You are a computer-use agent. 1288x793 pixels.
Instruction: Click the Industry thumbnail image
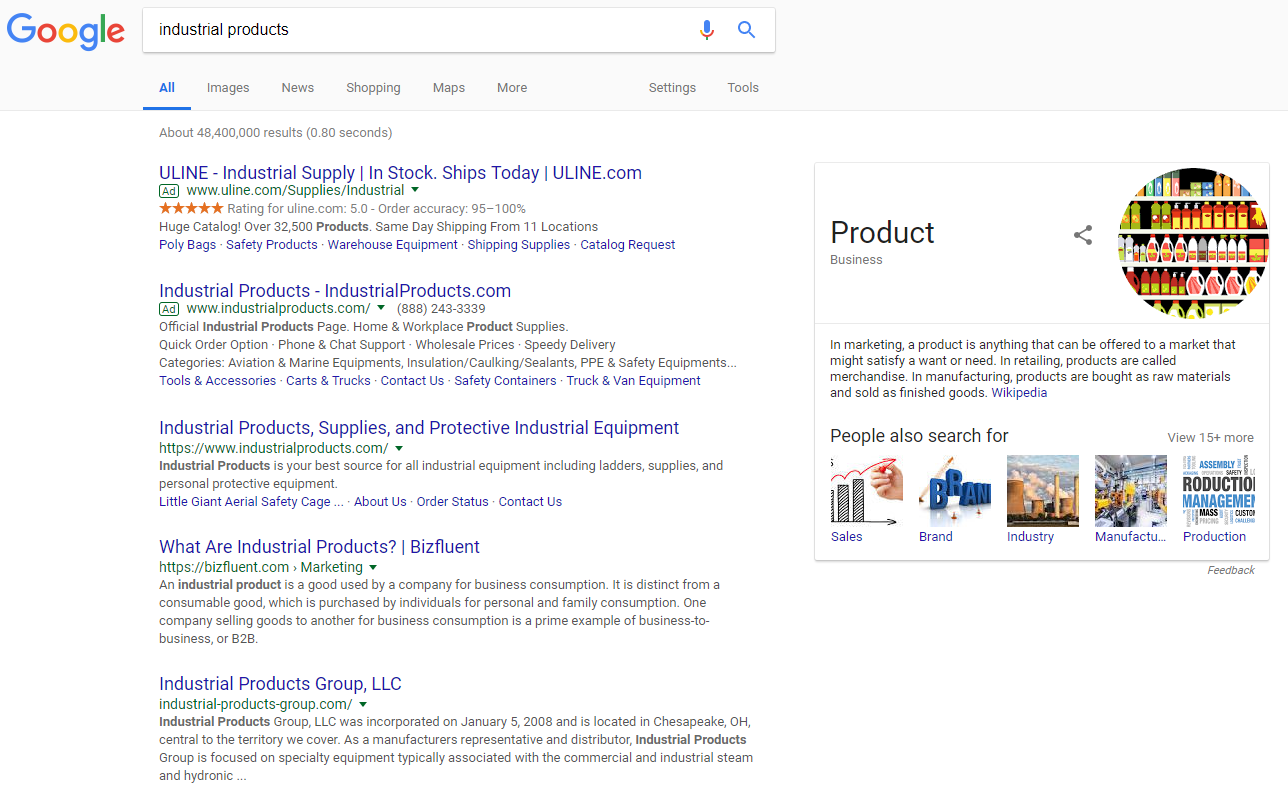pos(1042,491)
